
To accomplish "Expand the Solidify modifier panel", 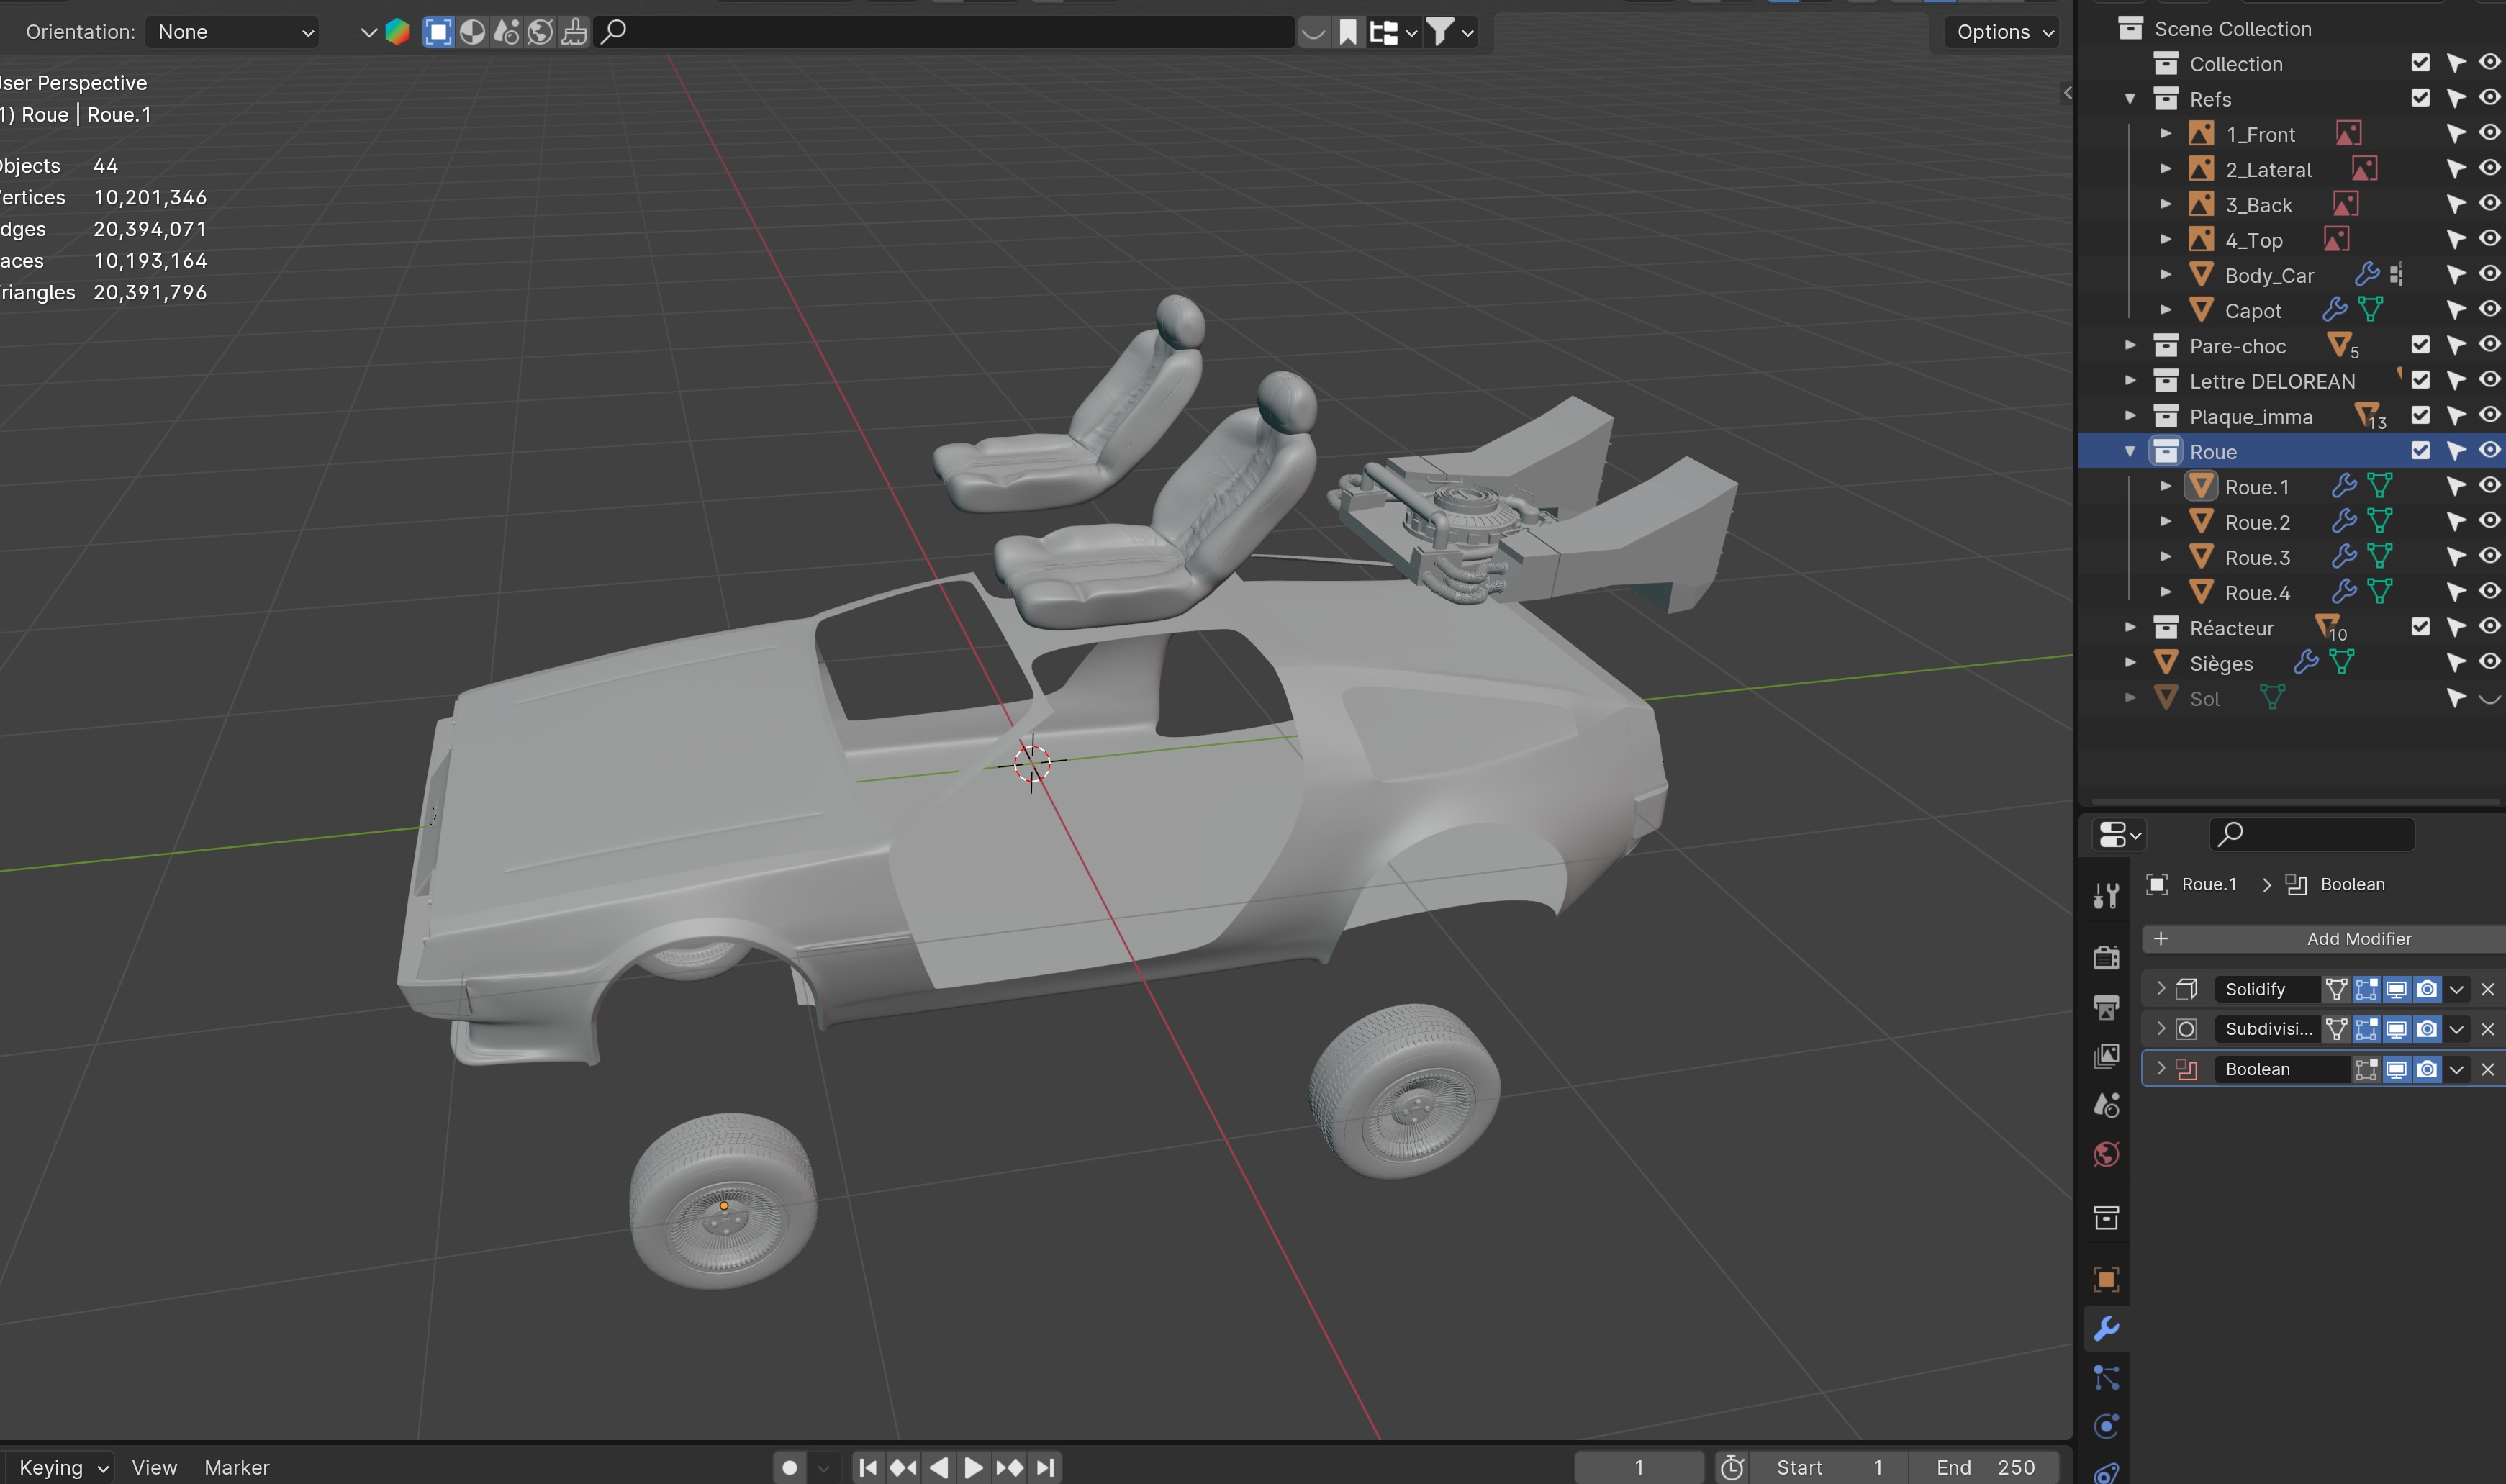I will (2161, 989).
